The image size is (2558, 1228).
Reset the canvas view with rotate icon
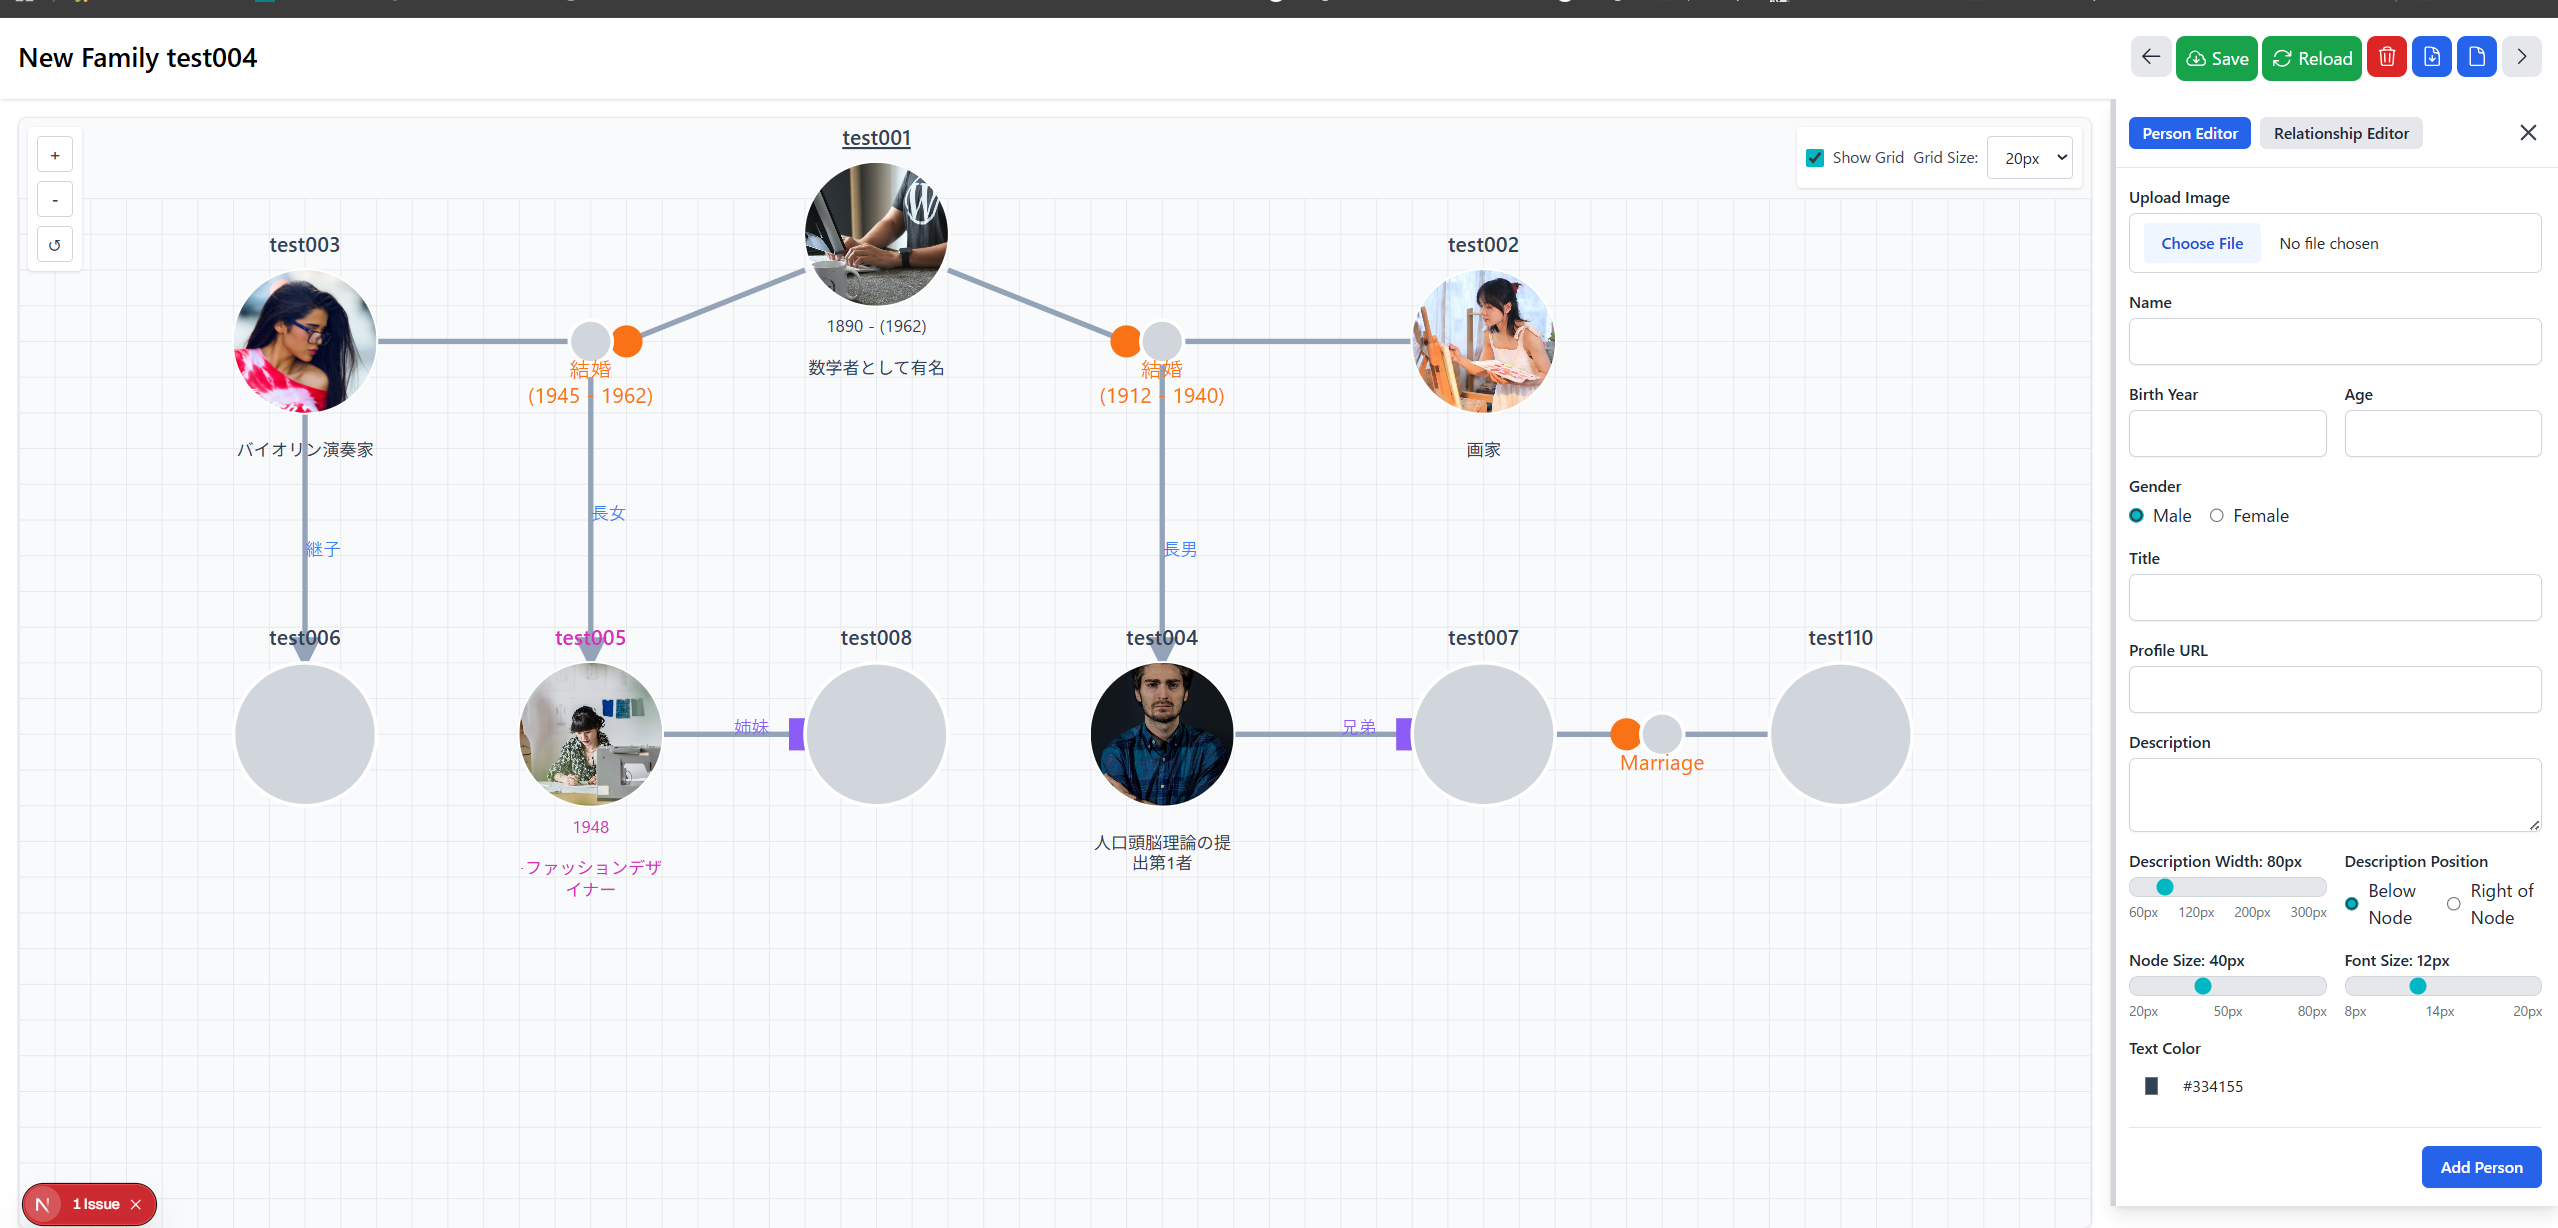(x=55, y=245)
